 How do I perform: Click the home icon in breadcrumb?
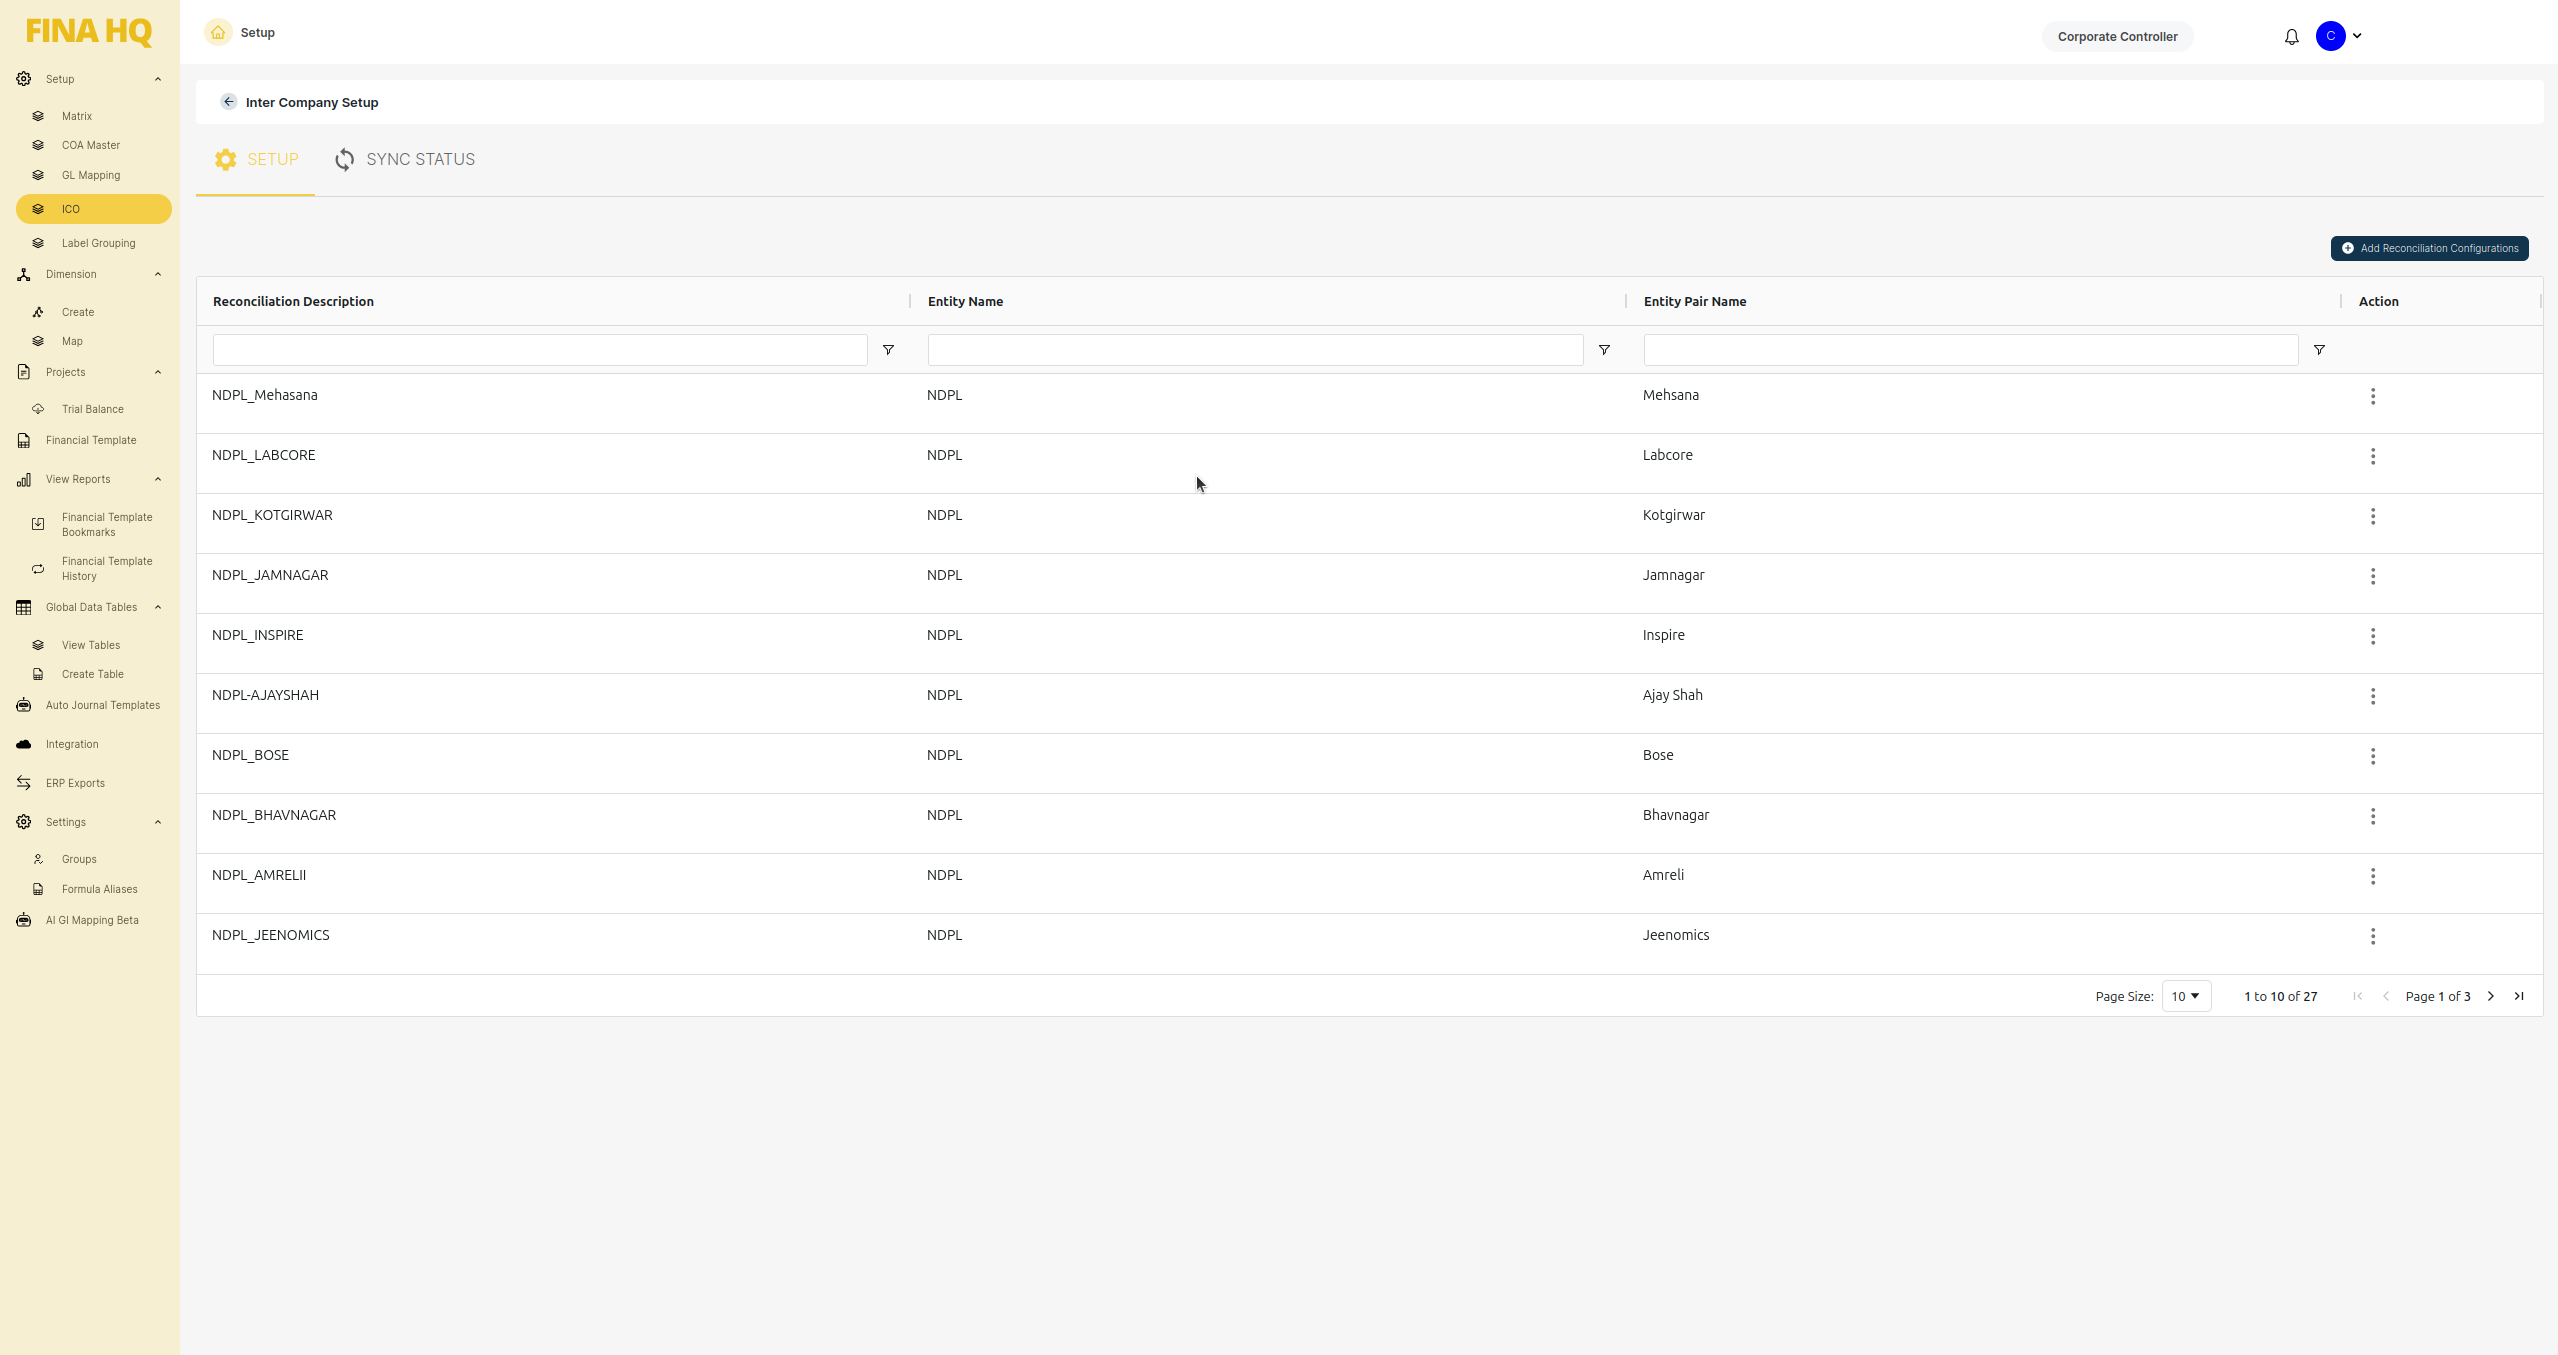click(x=218, y=33)
